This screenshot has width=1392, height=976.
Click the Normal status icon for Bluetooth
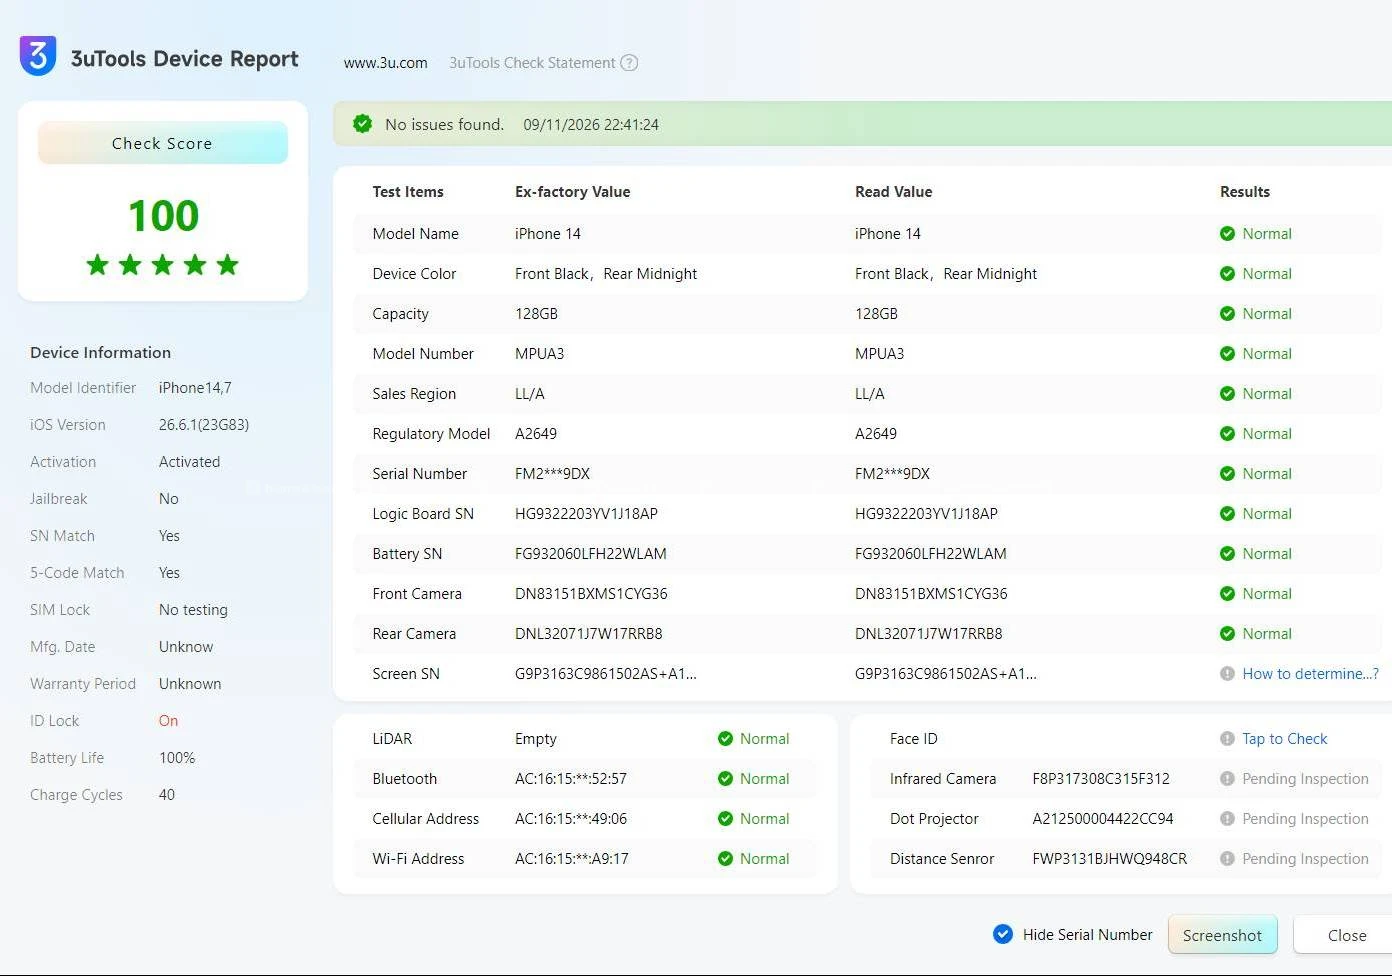(725, 779)
